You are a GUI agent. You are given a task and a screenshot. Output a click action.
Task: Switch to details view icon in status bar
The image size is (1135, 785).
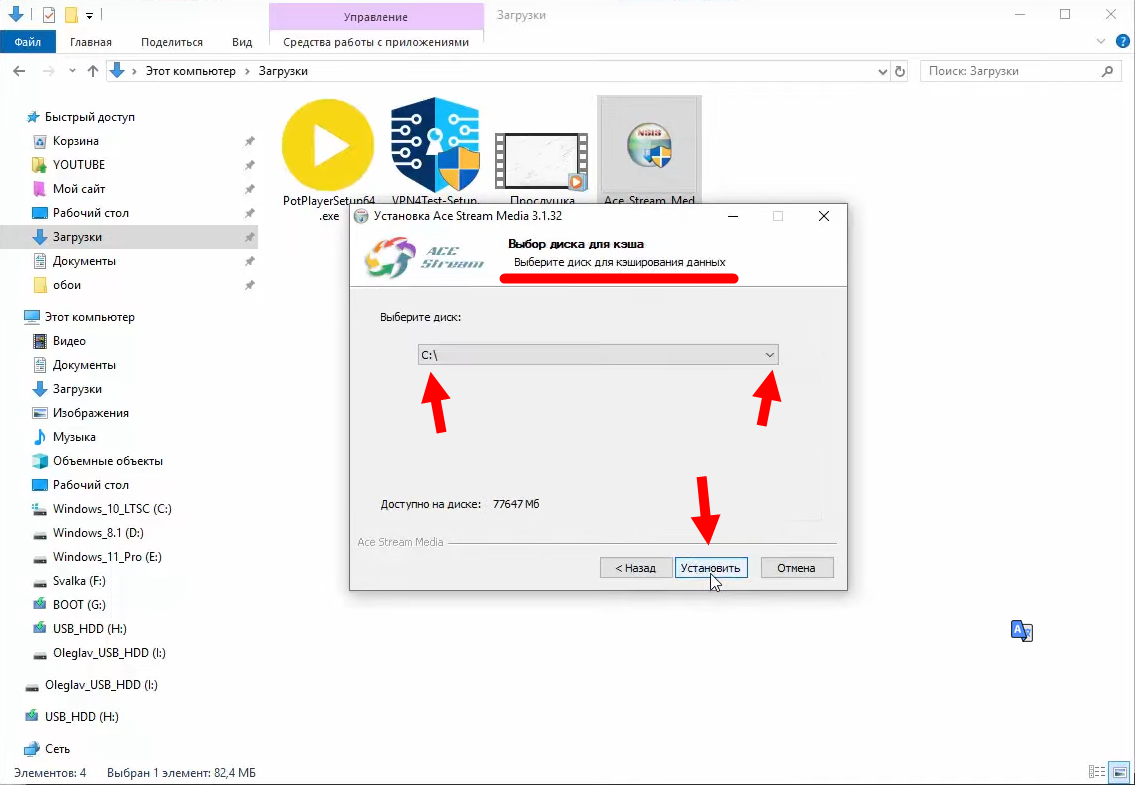1097,773
